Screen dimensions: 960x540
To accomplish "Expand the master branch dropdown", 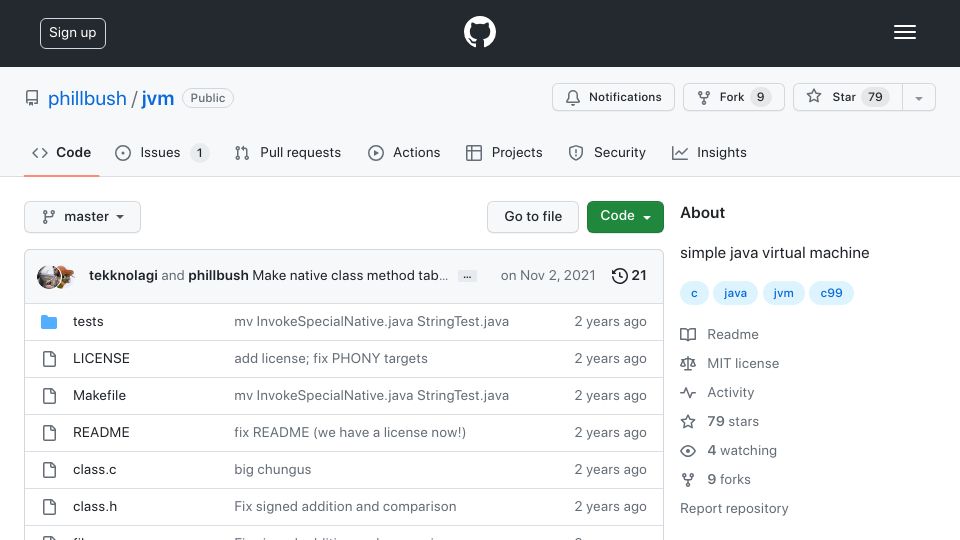I will (x=83, y=217).
